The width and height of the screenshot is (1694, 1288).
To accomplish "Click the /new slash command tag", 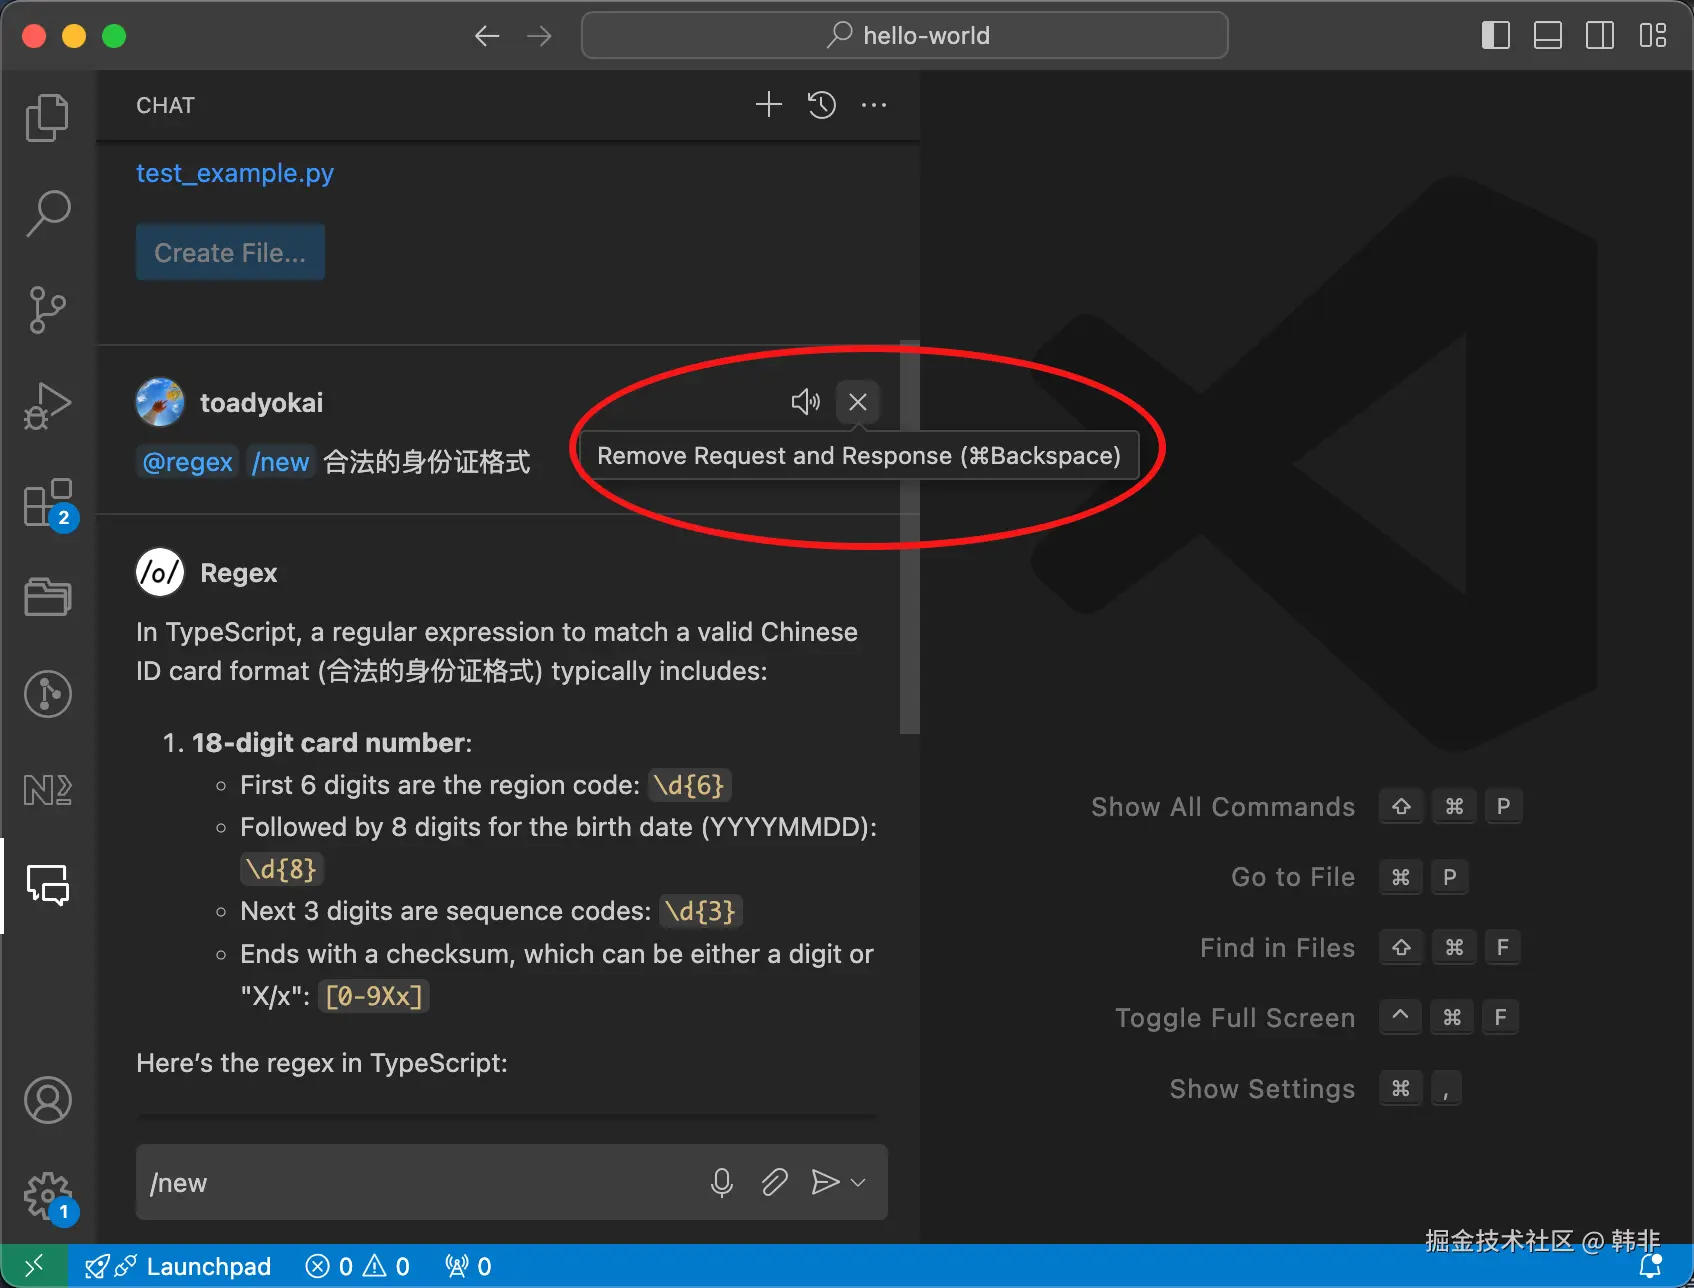I will pos(281,462).
